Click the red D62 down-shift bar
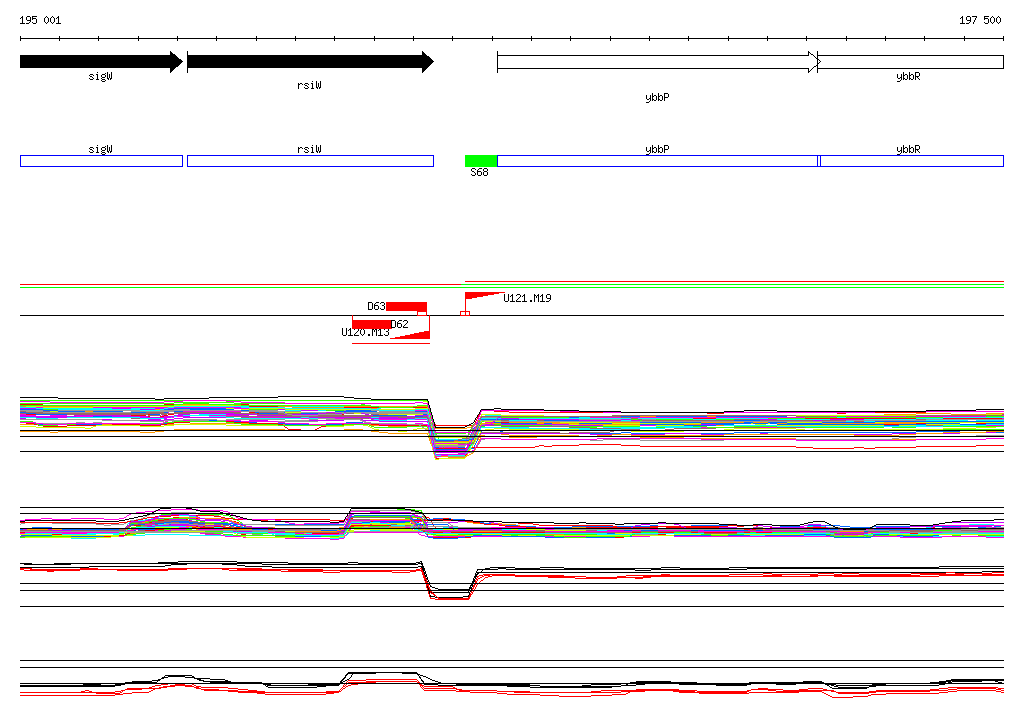The height and width of the screenshot is (714, 1024). 372,324
